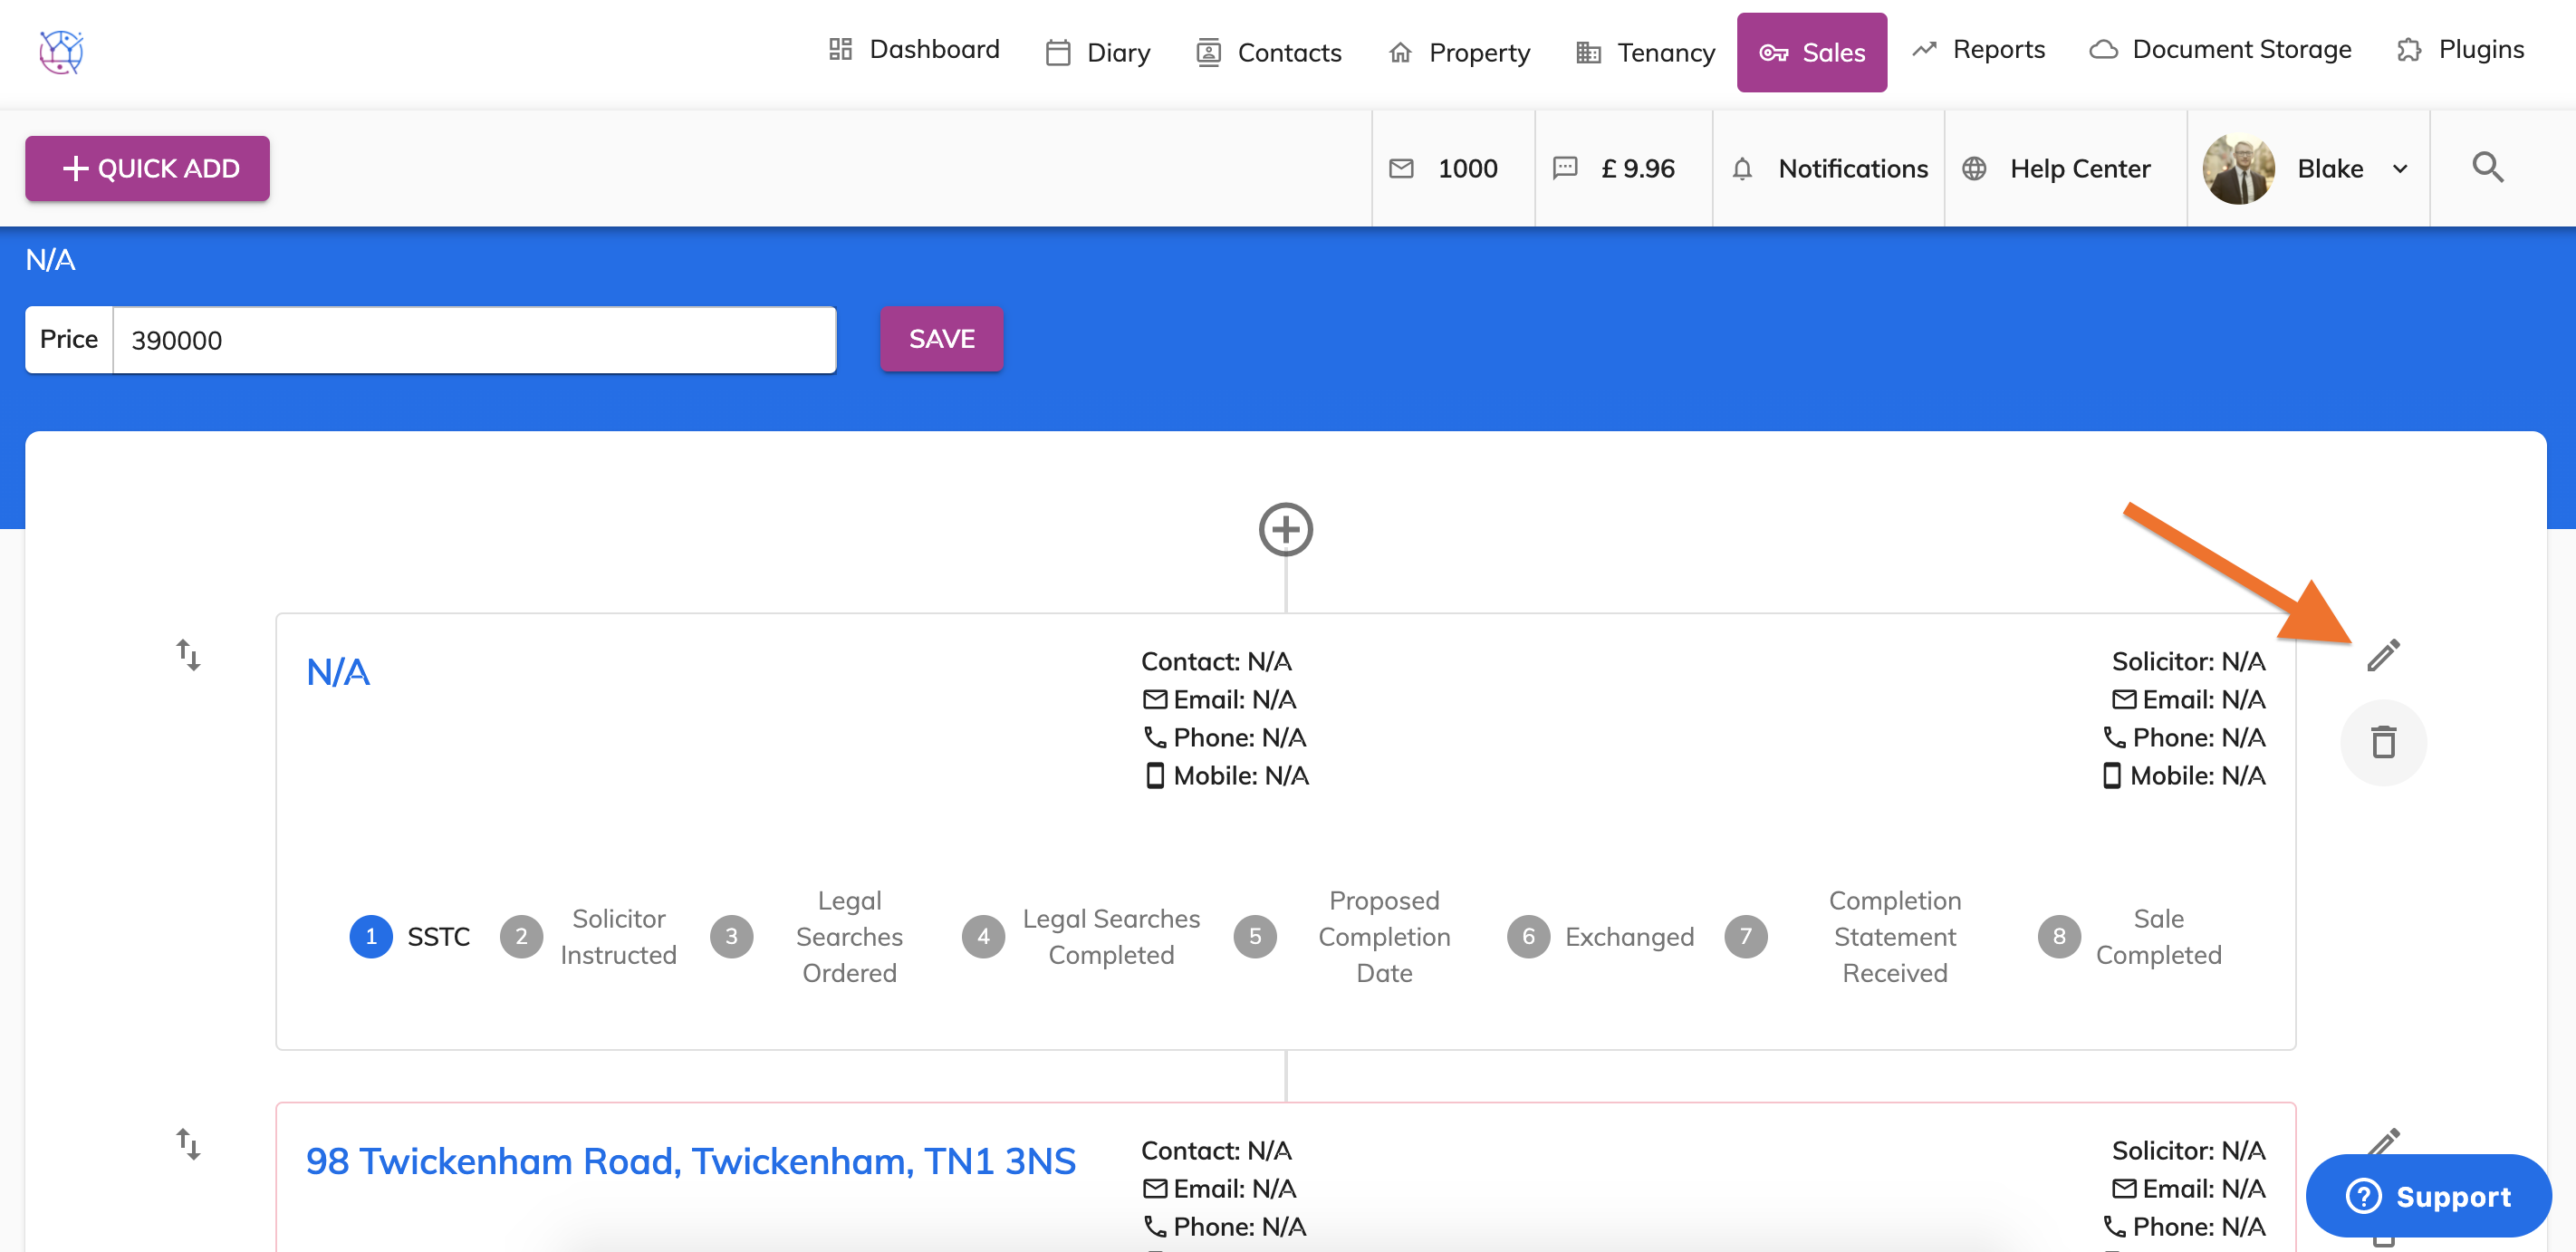
Task: Select step 1 SSTC stage
Action: pos(371,936)
